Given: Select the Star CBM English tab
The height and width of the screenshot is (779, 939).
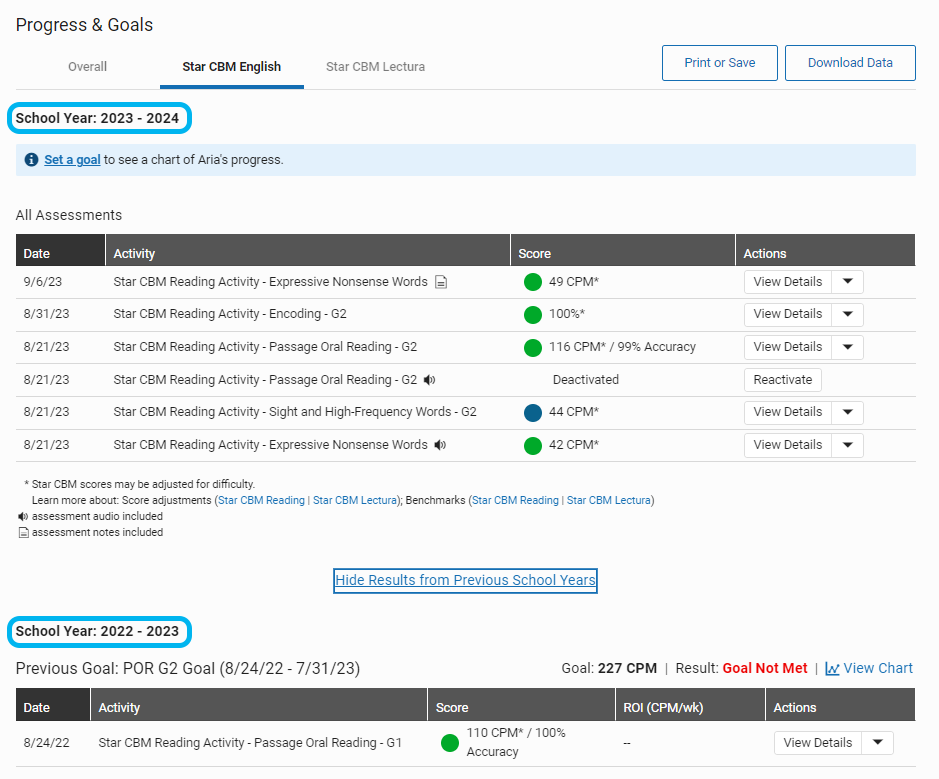Looking at the screenshot, I should click(232, 66).
